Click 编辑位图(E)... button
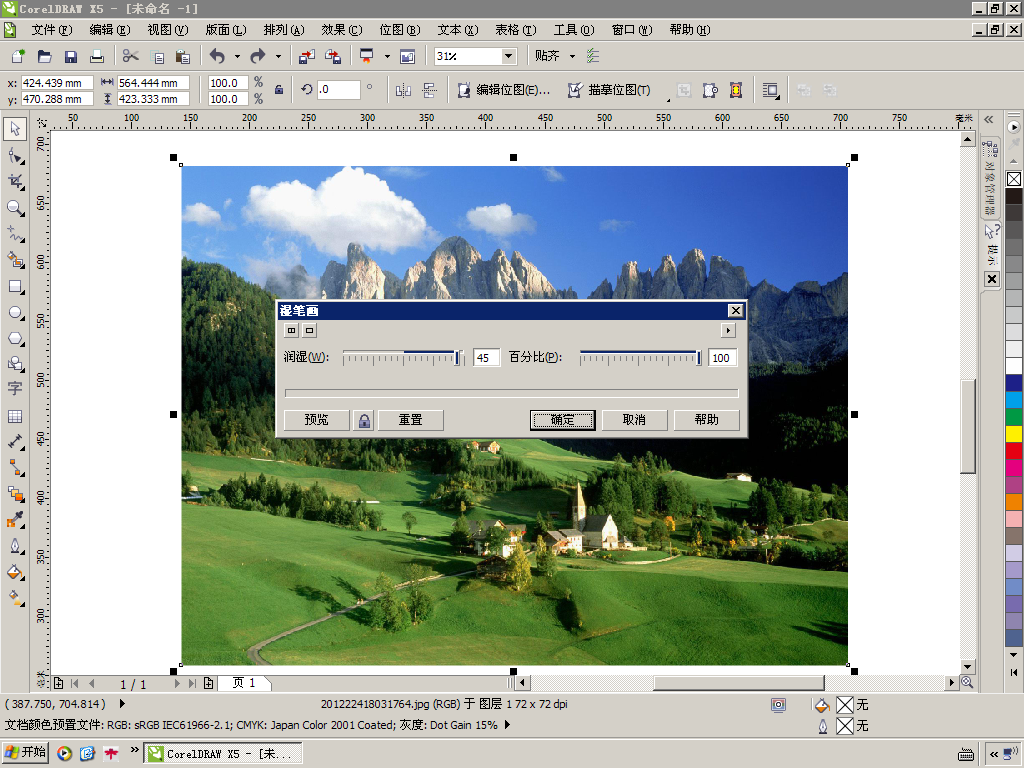This screenshot has height=768, width=1024. 504,90
